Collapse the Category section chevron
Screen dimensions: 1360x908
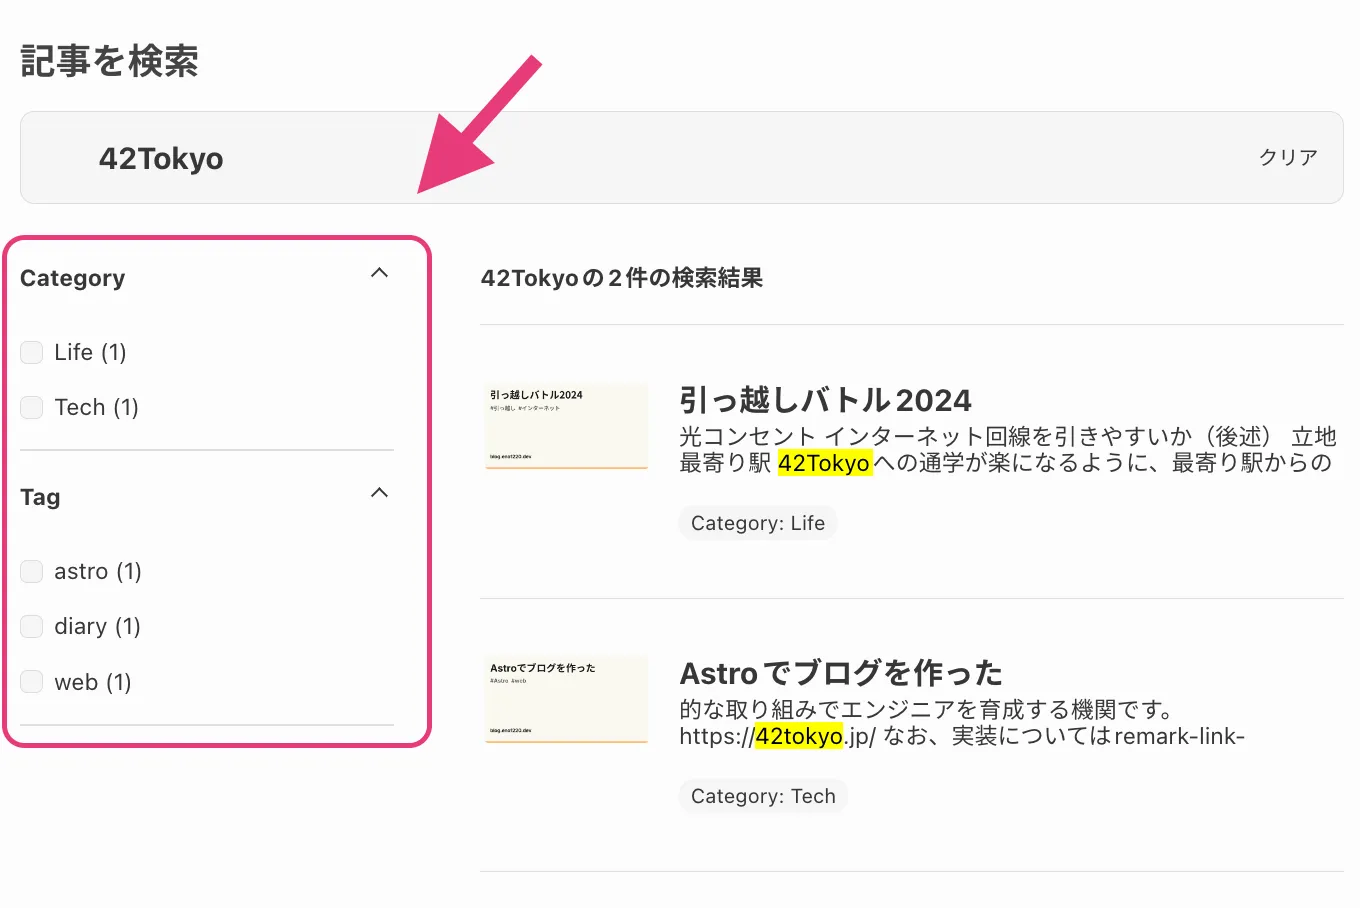379,273
